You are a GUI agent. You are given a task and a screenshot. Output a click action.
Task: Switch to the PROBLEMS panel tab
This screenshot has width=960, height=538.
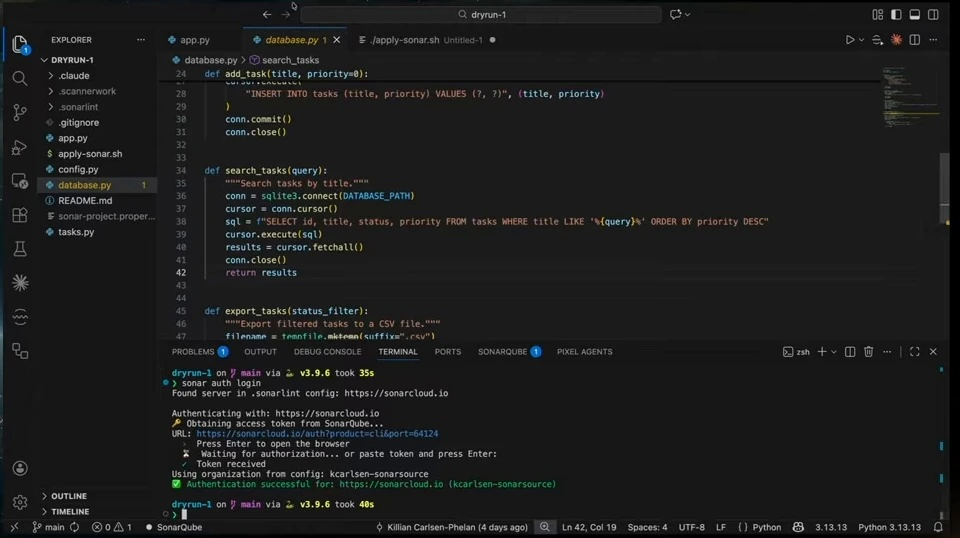tap(200, 352)
